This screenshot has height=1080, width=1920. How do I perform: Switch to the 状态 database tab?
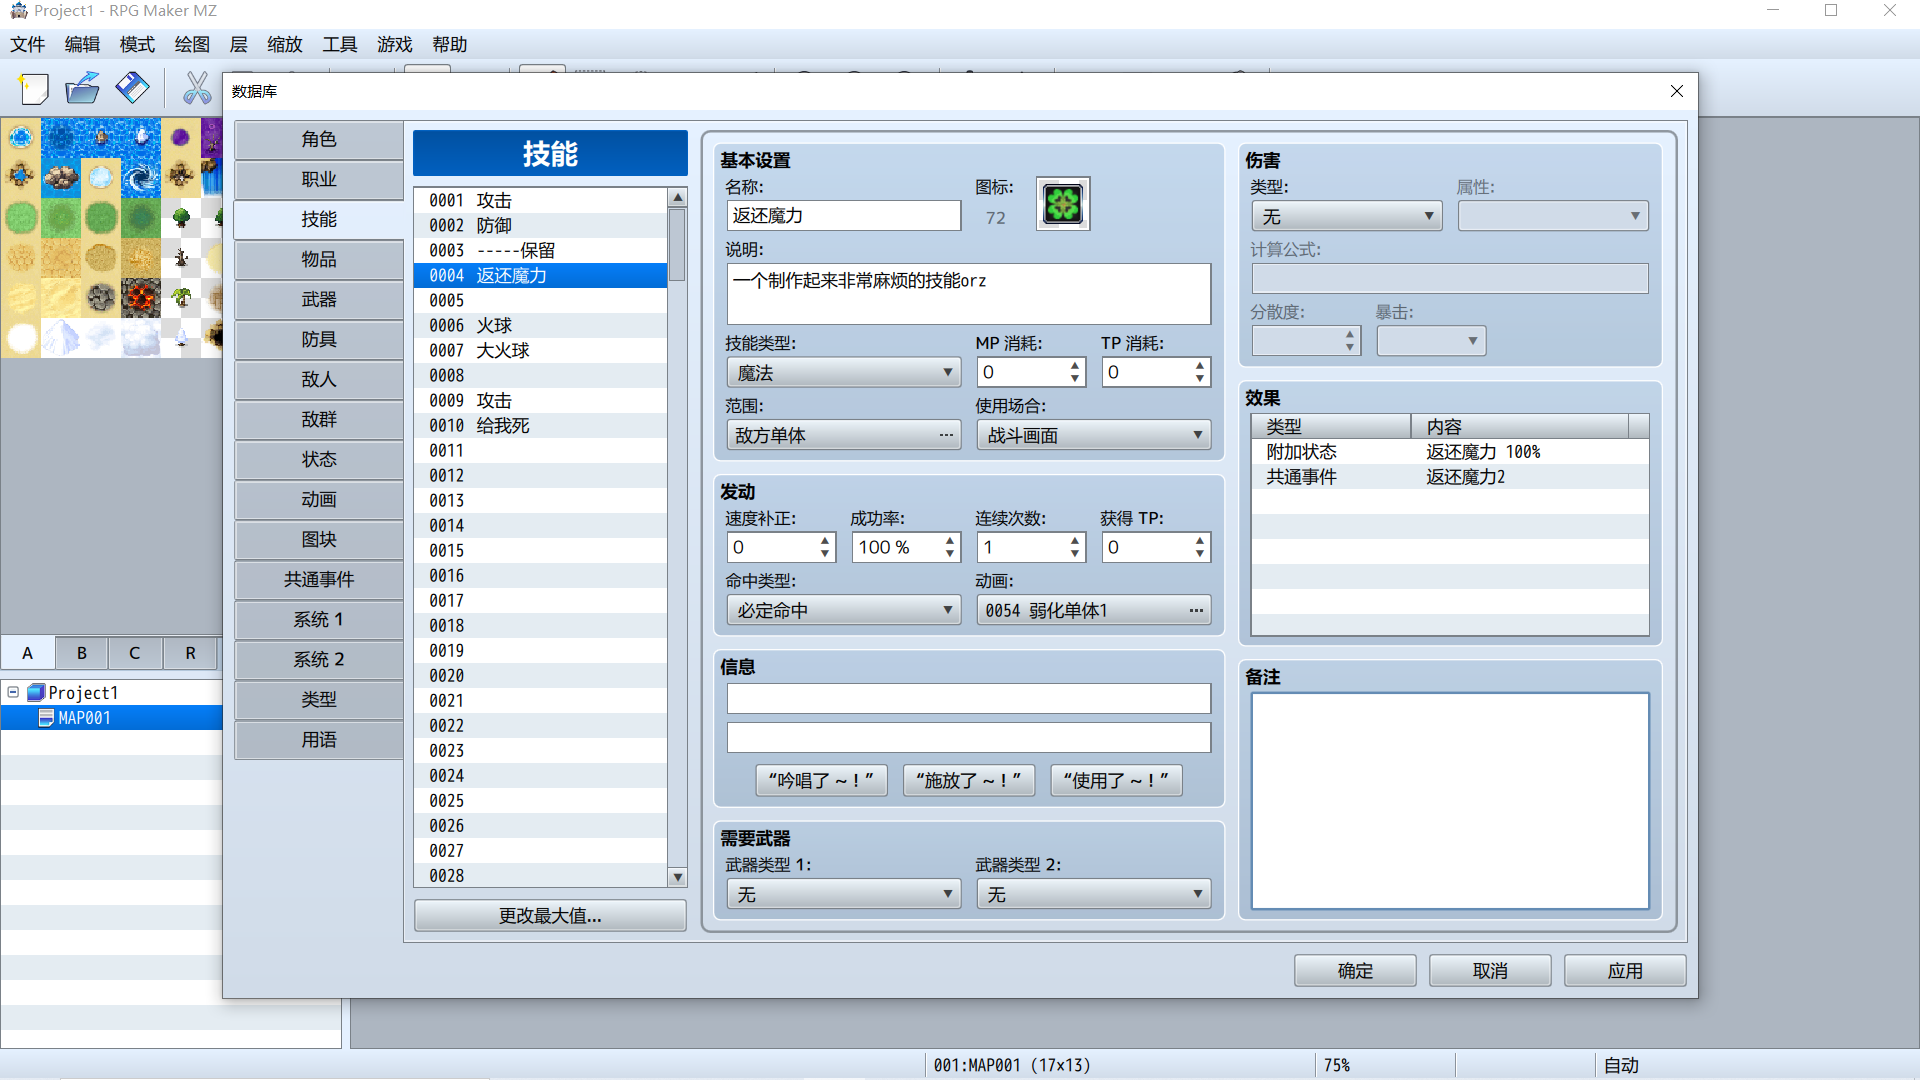tap(319, 459)
